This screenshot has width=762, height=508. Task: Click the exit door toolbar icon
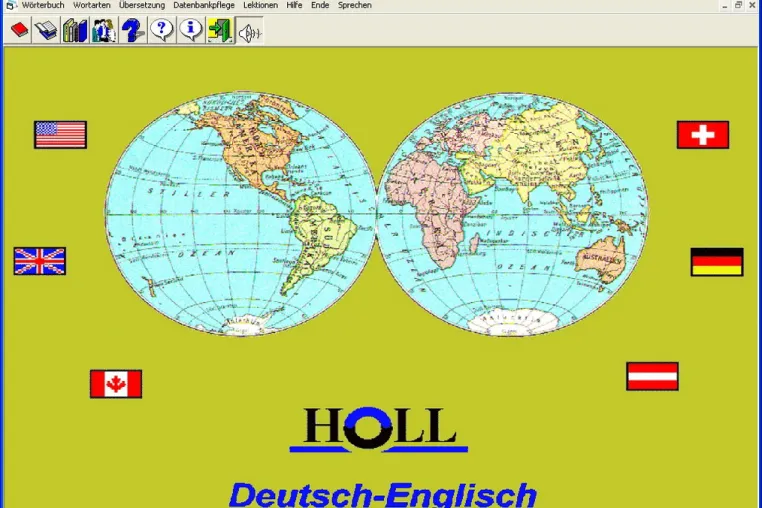[220, 30]
